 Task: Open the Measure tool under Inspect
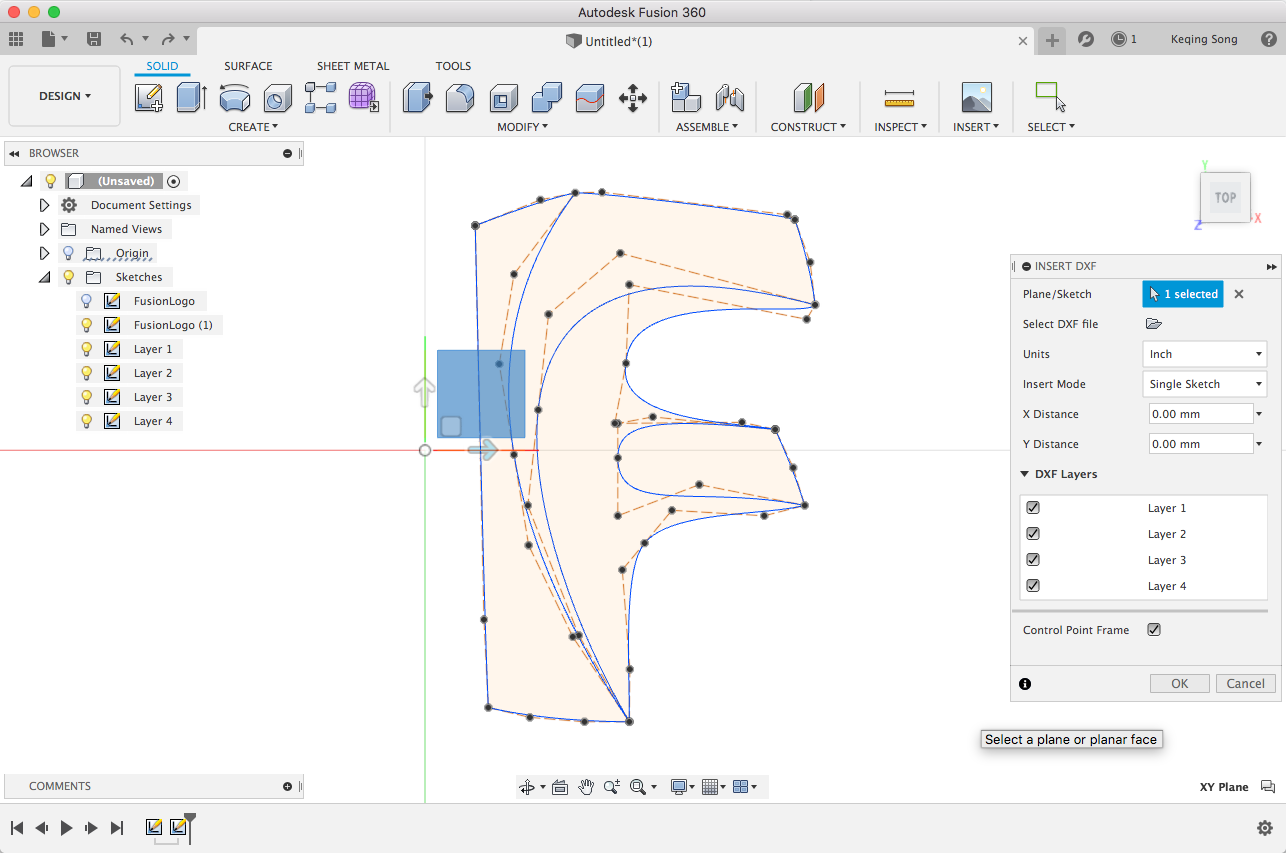899,98
